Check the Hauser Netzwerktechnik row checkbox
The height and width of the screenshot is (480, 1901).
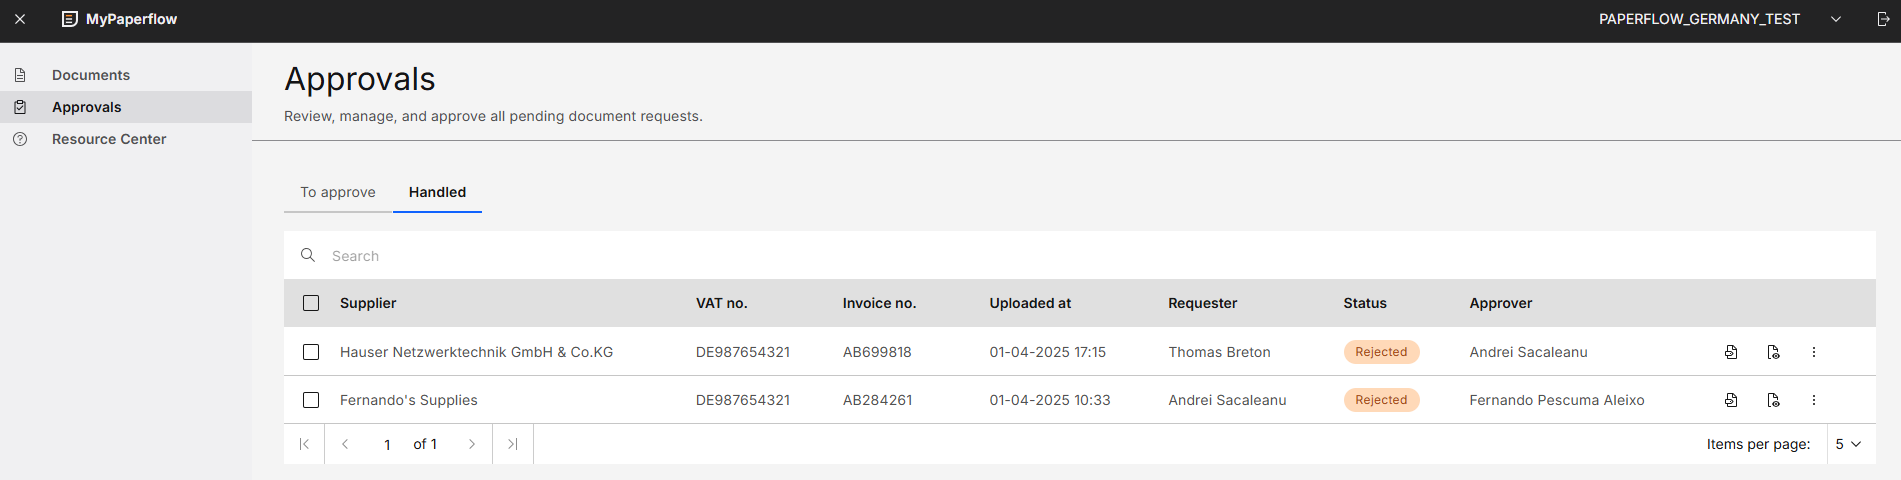tap(311, 352)
